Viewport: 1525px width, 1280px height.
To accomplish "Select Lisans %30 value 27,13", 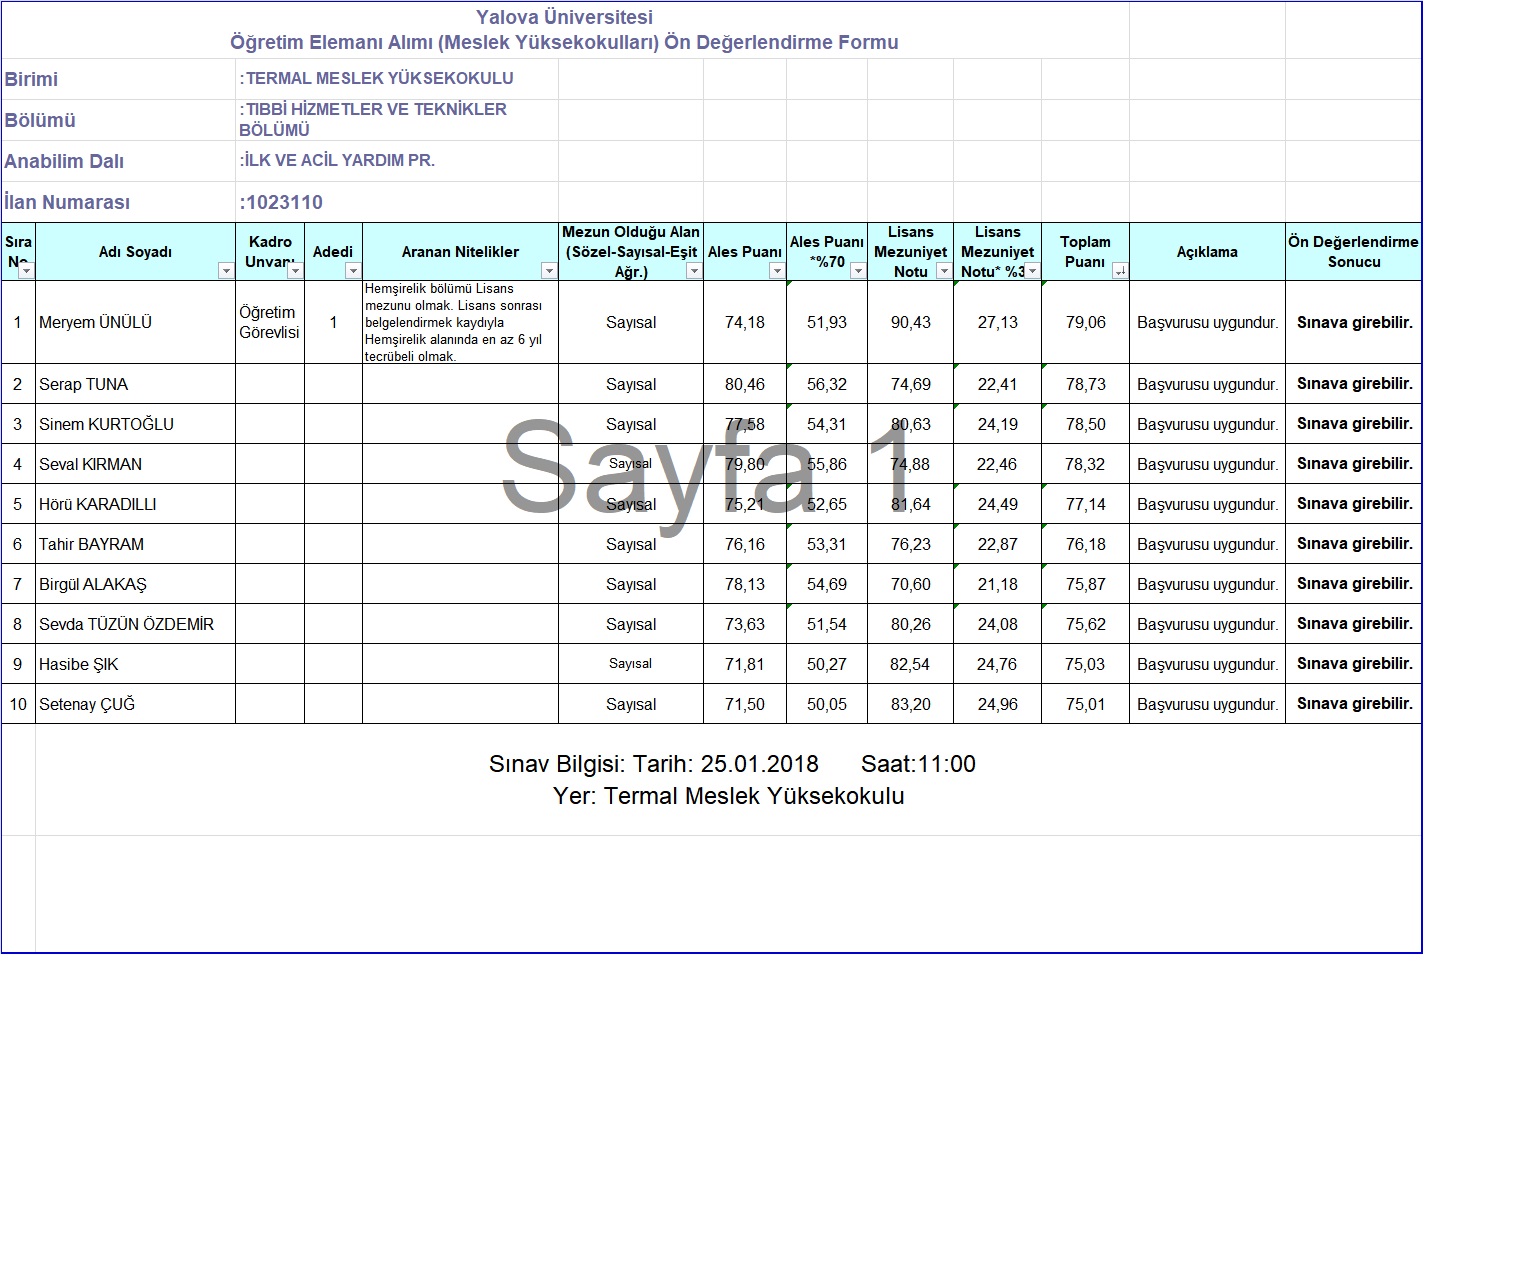I will (x=997, y=322).
